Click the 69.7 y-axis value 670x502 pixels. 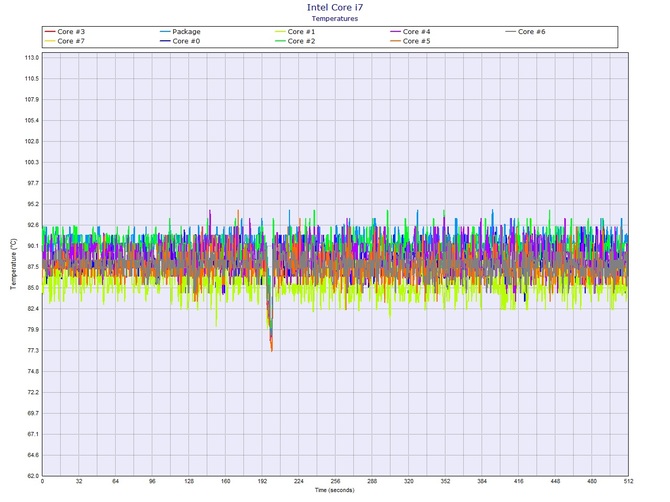point(33,414)
